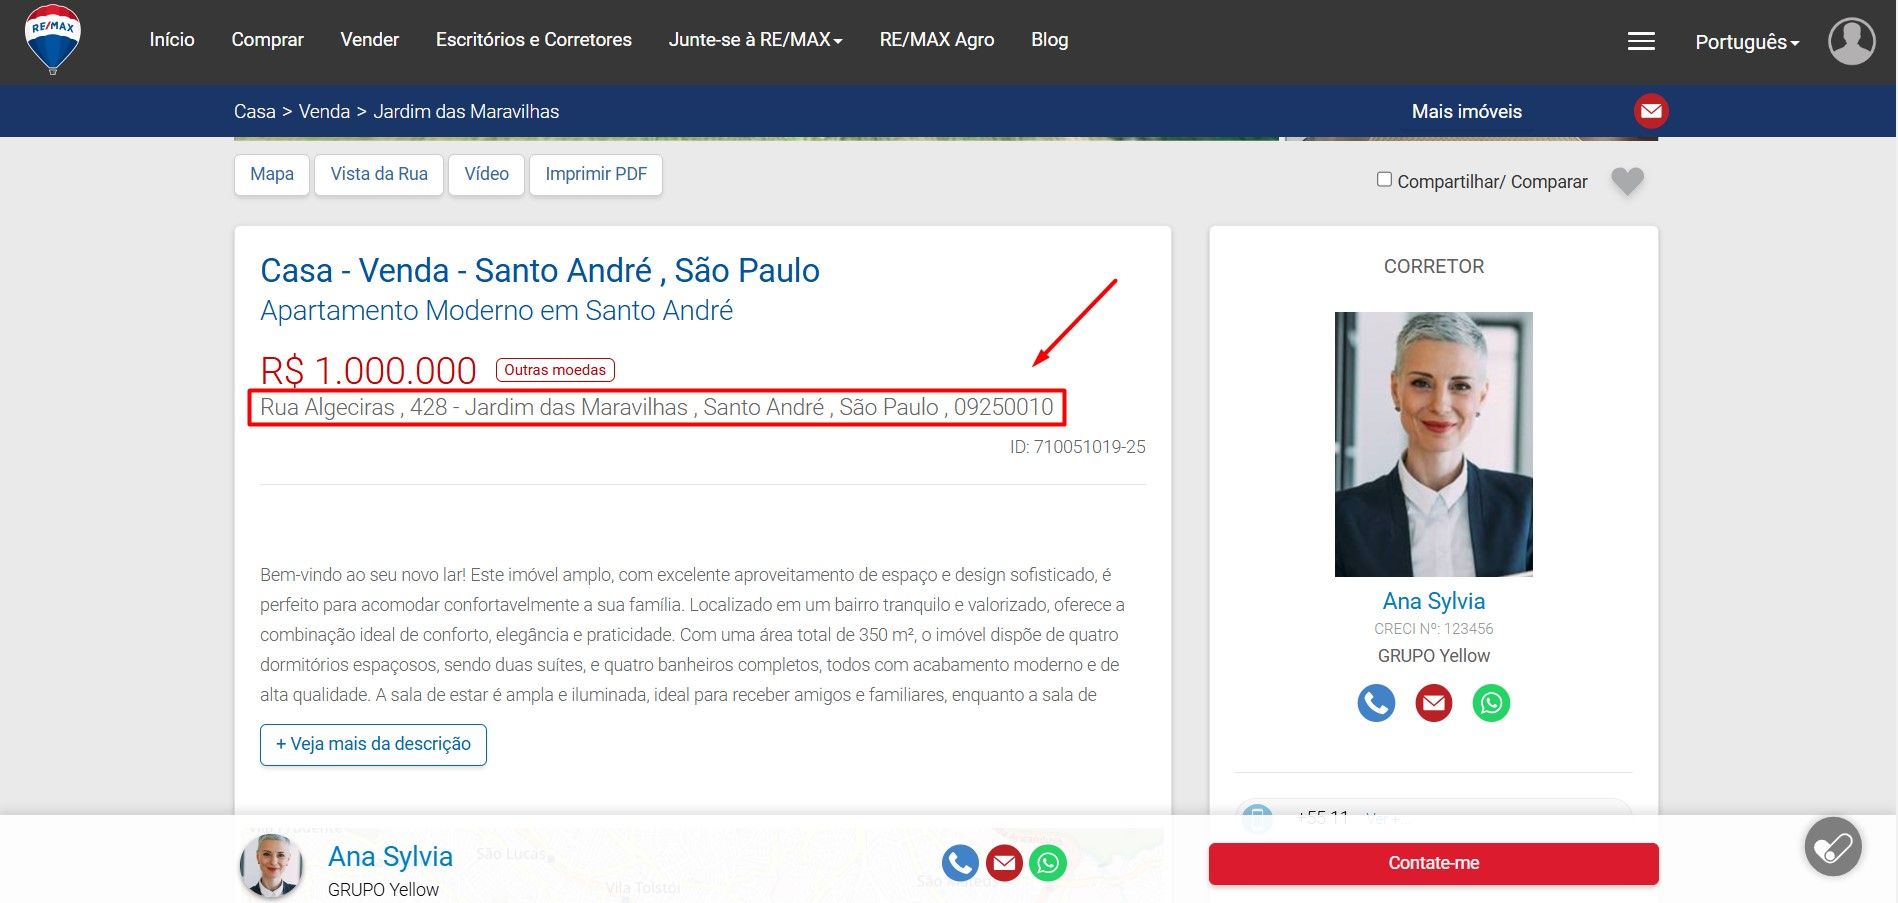This screenshot has width=1898, height=903.
Task: Click small Ana Sylvia avatar in bottom bar
Action: tap(271, 865)
